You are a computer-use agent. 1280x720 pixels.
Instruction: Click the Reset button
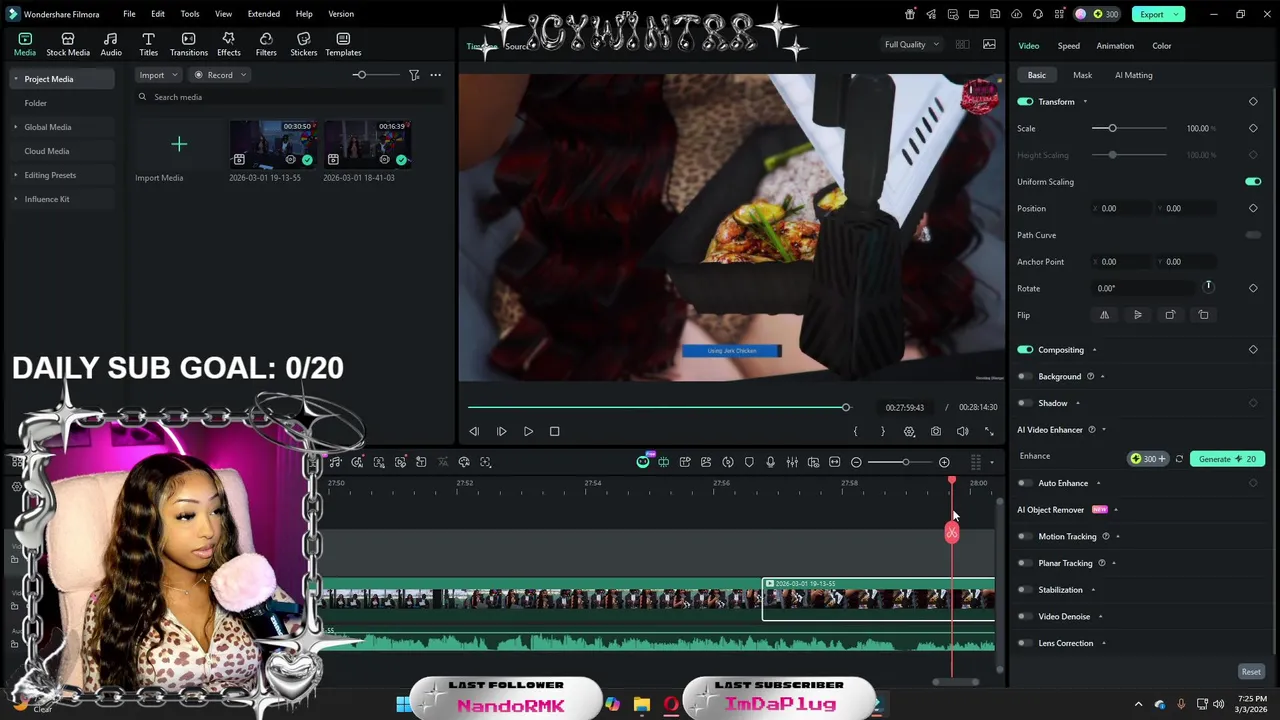pos(1251,672)
